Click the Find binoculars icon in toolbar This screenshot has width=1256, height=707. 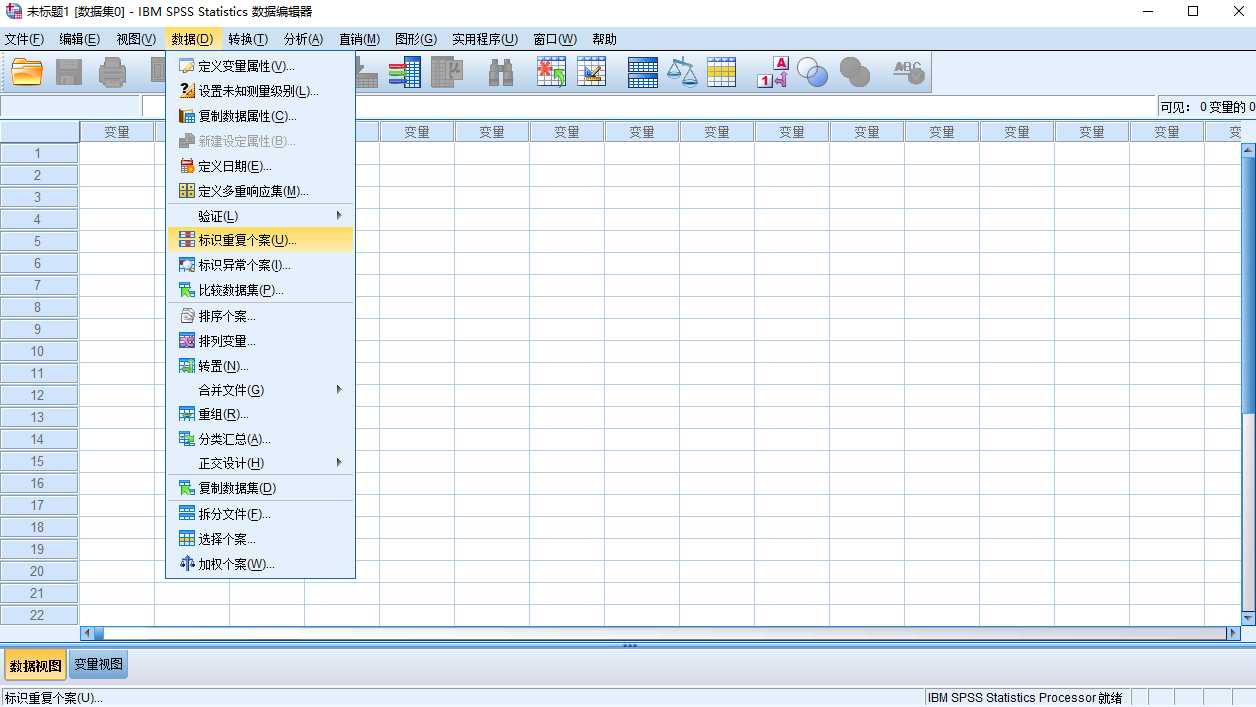pos(501,72)
